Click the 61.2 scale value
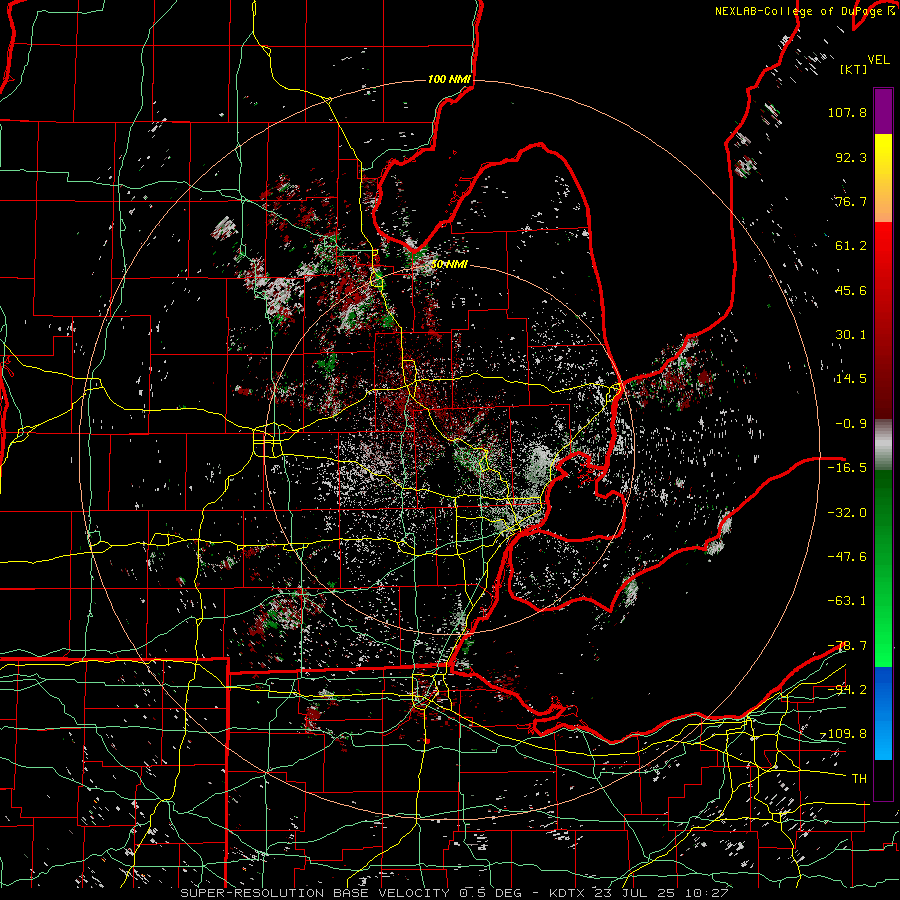 click(851, 246)
